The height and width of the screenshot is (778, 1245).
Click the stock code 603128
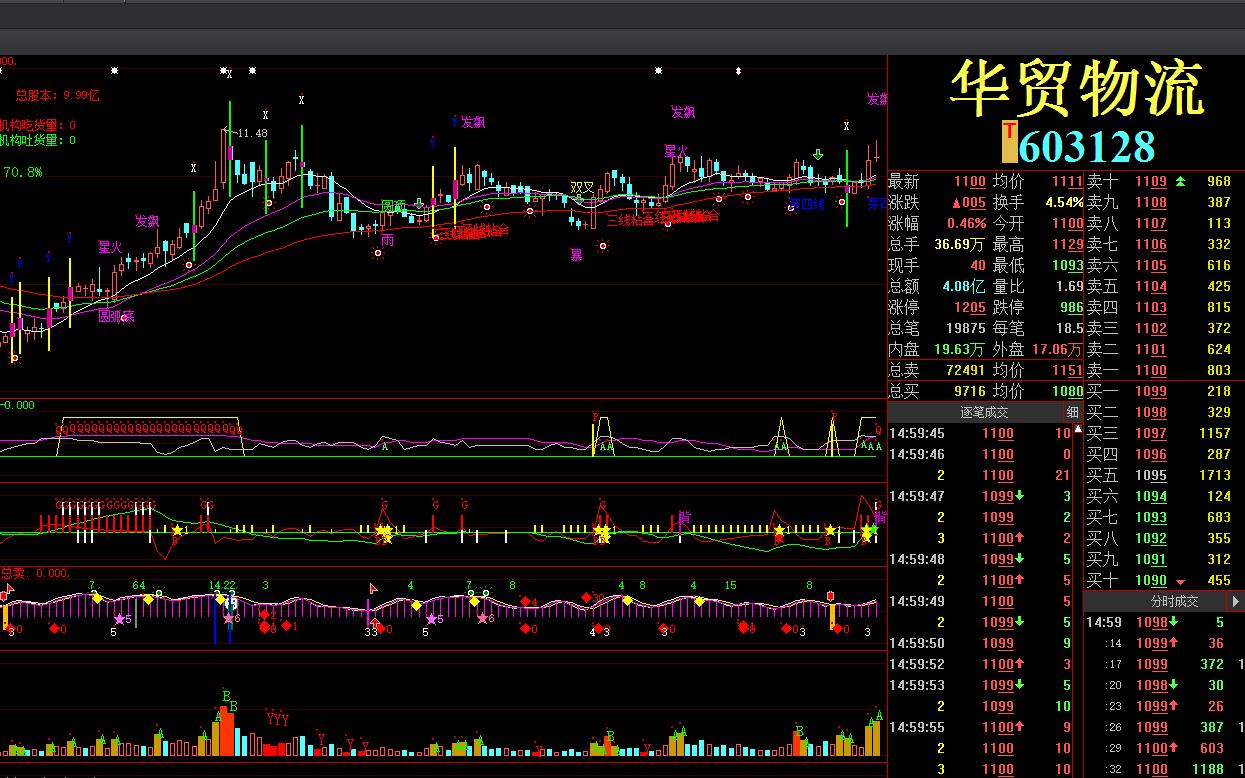click(1087, 146)
